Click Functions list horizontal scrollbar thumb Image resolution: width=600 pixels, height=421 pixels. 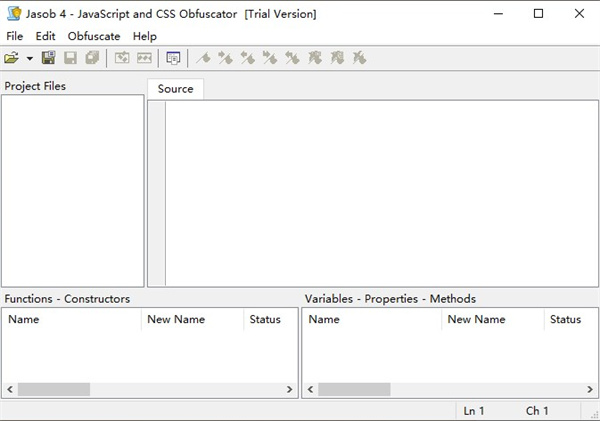54,390
